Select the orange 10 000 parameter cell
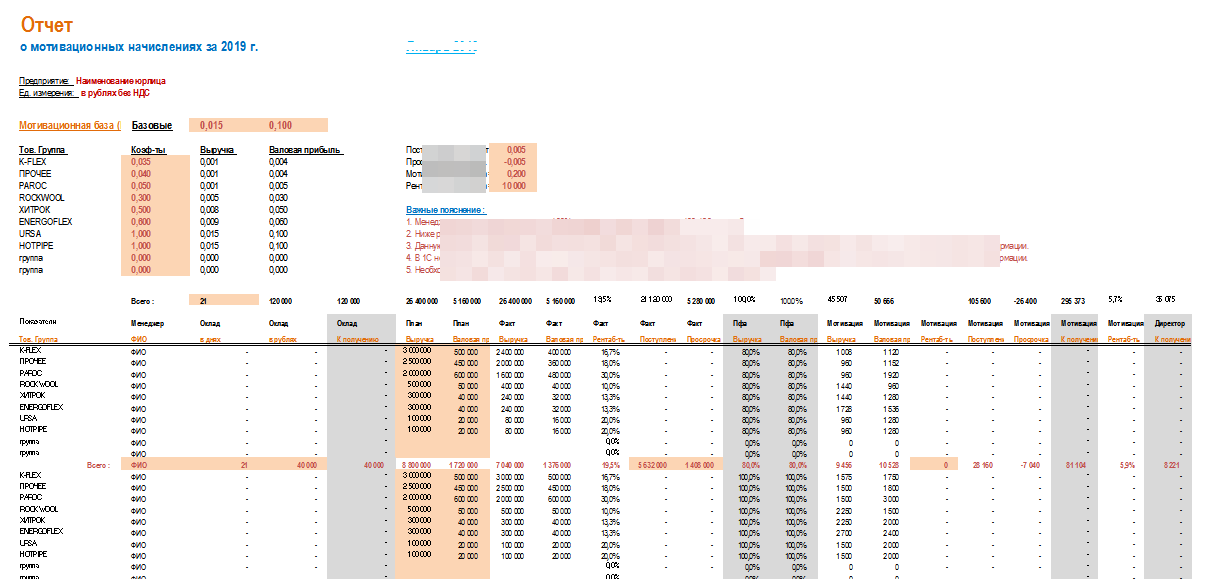Screen dimensions: 1210x579 (x=514, y=185)
